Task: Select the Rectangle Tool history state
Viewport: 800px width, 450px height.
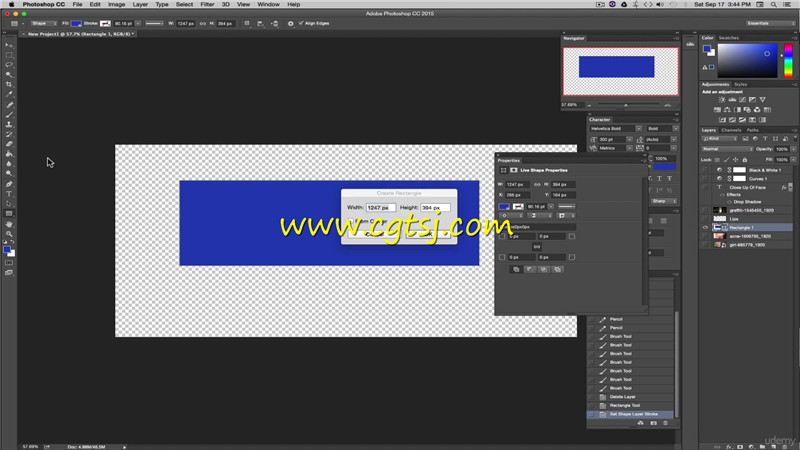Action: (x=631, y=406)
